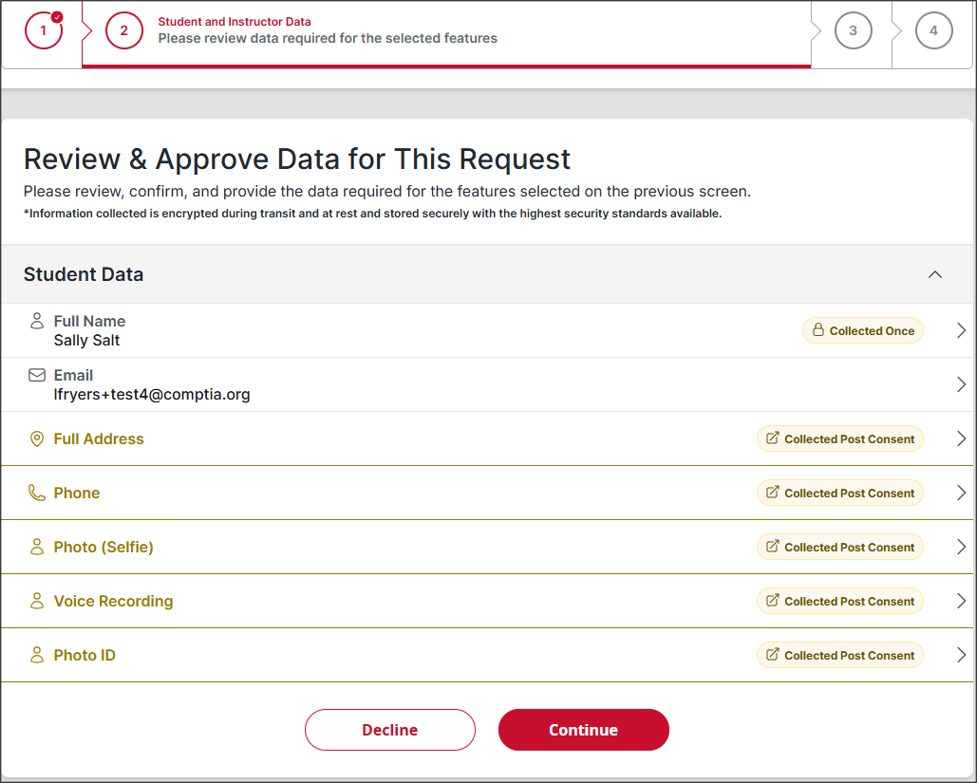Click the person icon beside Full Name
The image size is (977, 783).
coord(37,321)
